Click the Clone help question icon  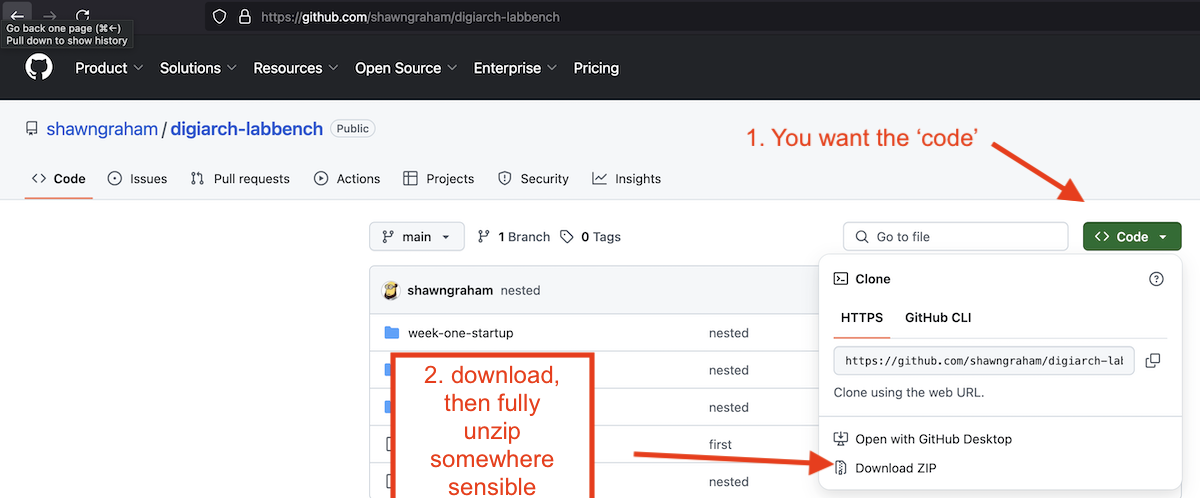pyautogui.click(x=1156, y=279)
